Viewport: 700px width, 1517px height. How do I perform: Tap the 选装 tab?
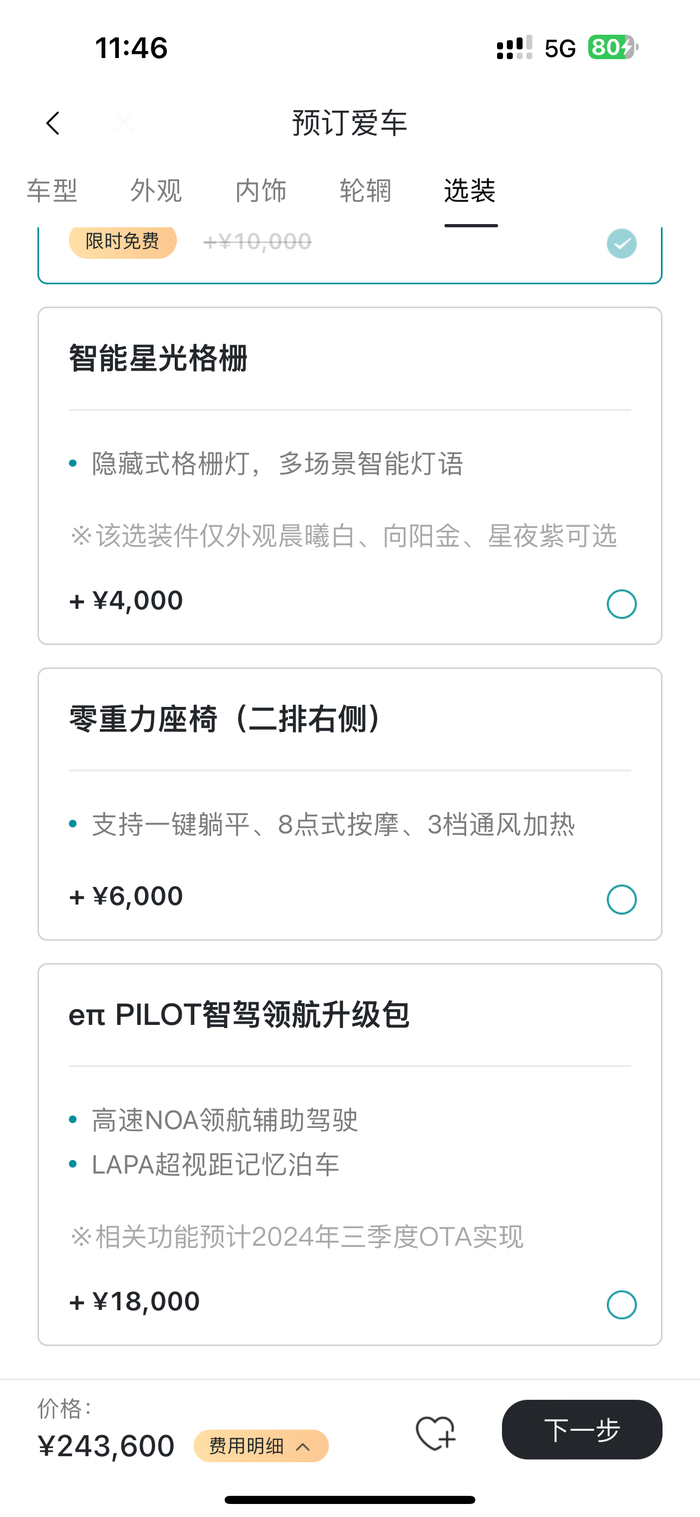470,190
